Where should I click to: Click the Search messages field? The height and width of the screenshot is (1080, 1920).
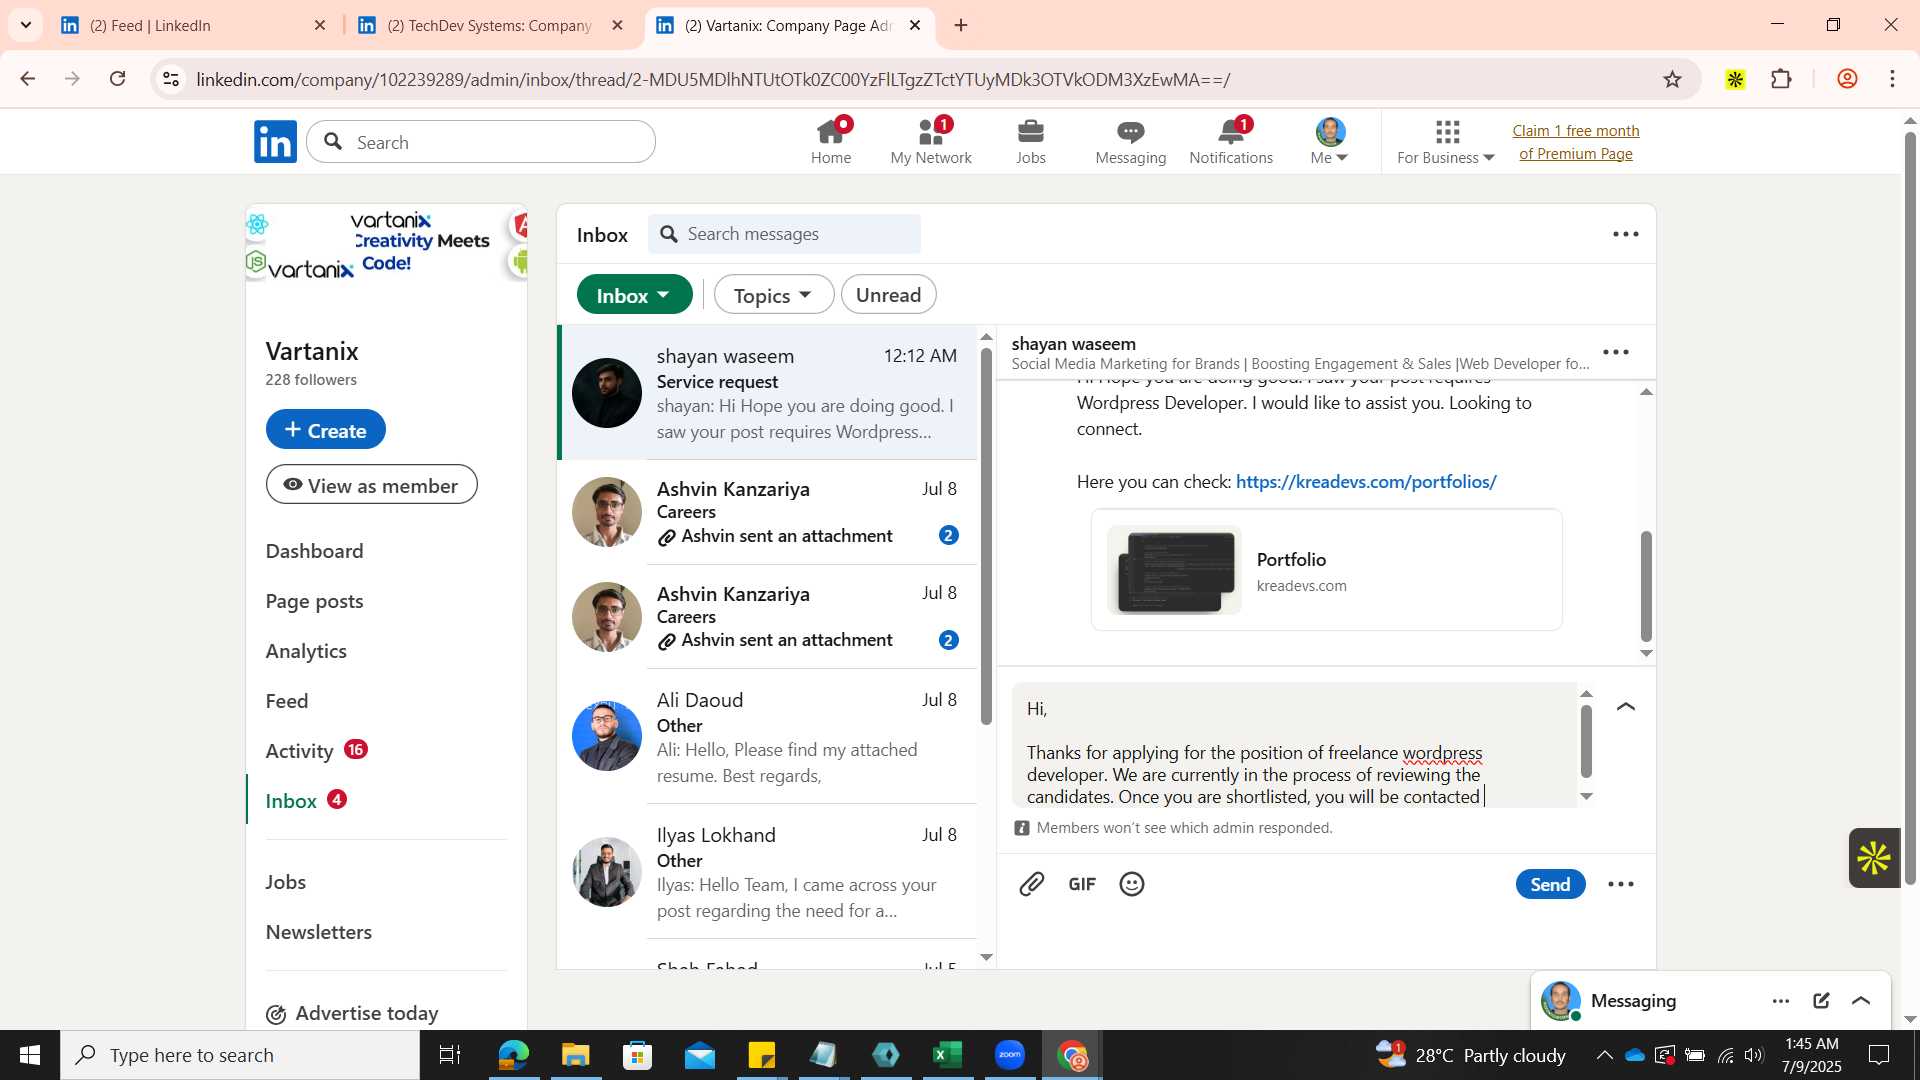[x=785, y=234]
